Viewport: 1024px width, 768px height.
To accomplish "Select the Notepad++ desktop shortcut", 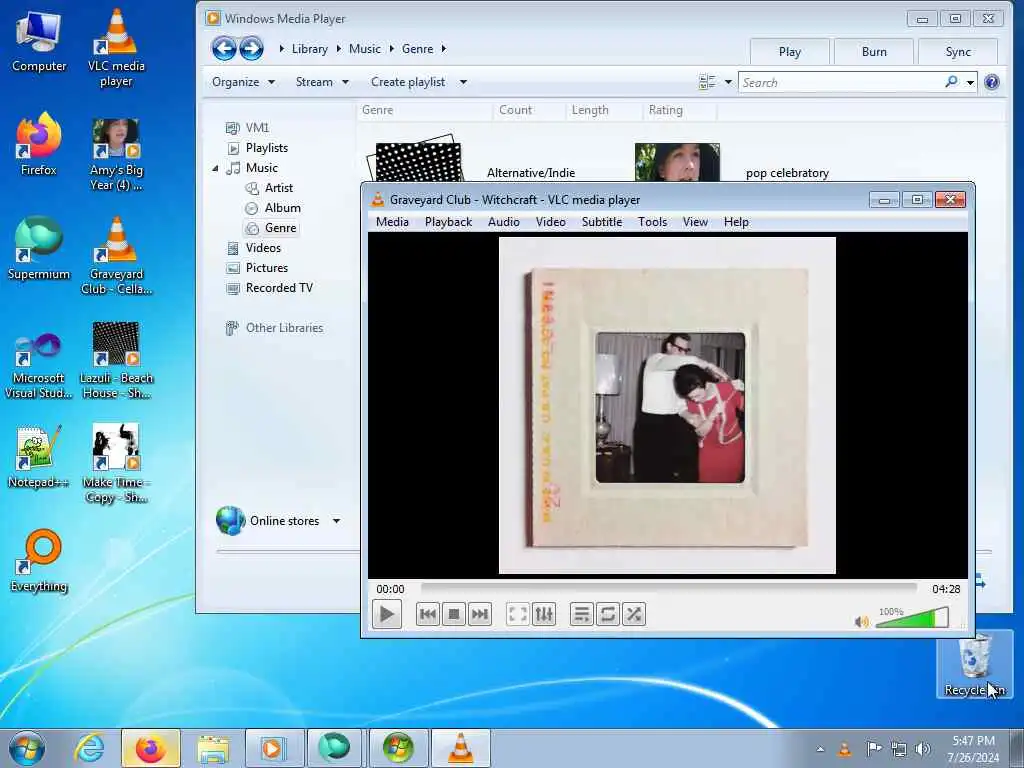I will pyautogui.click(x=38, y=457).
